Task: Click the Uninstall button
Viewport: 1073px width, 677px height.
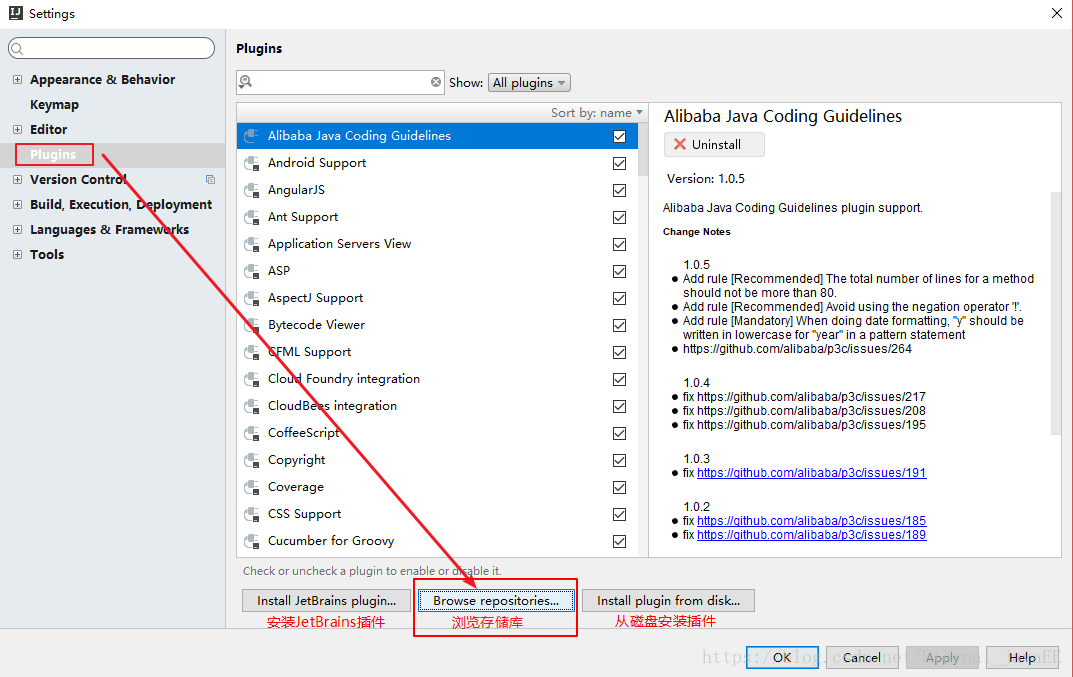Action: coord(714,144)
